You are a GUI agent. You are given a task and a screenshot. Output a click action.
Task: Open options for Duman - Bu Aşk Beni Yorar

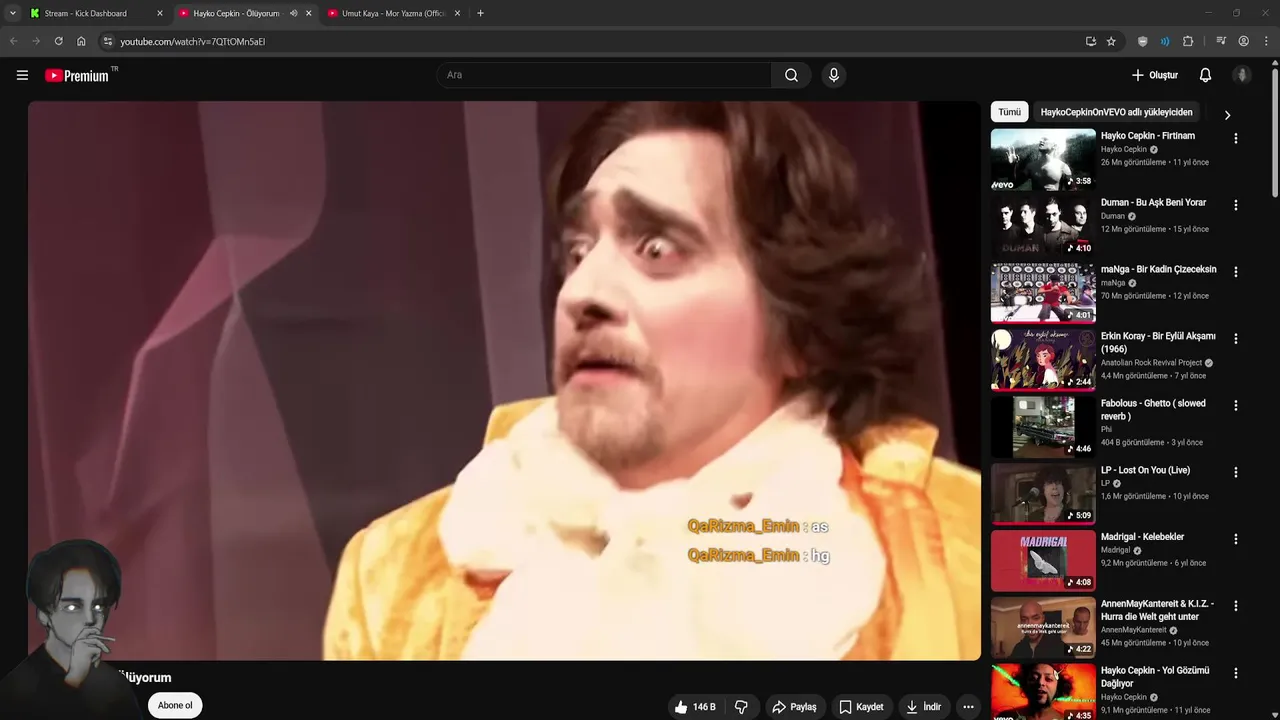click(1236, 205)
